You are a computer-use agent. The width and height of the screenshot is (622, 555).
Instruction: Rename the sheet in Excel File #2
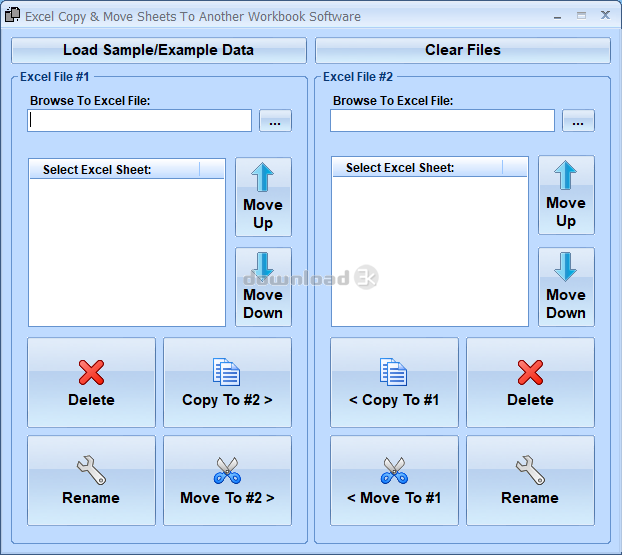click(530, 480)
